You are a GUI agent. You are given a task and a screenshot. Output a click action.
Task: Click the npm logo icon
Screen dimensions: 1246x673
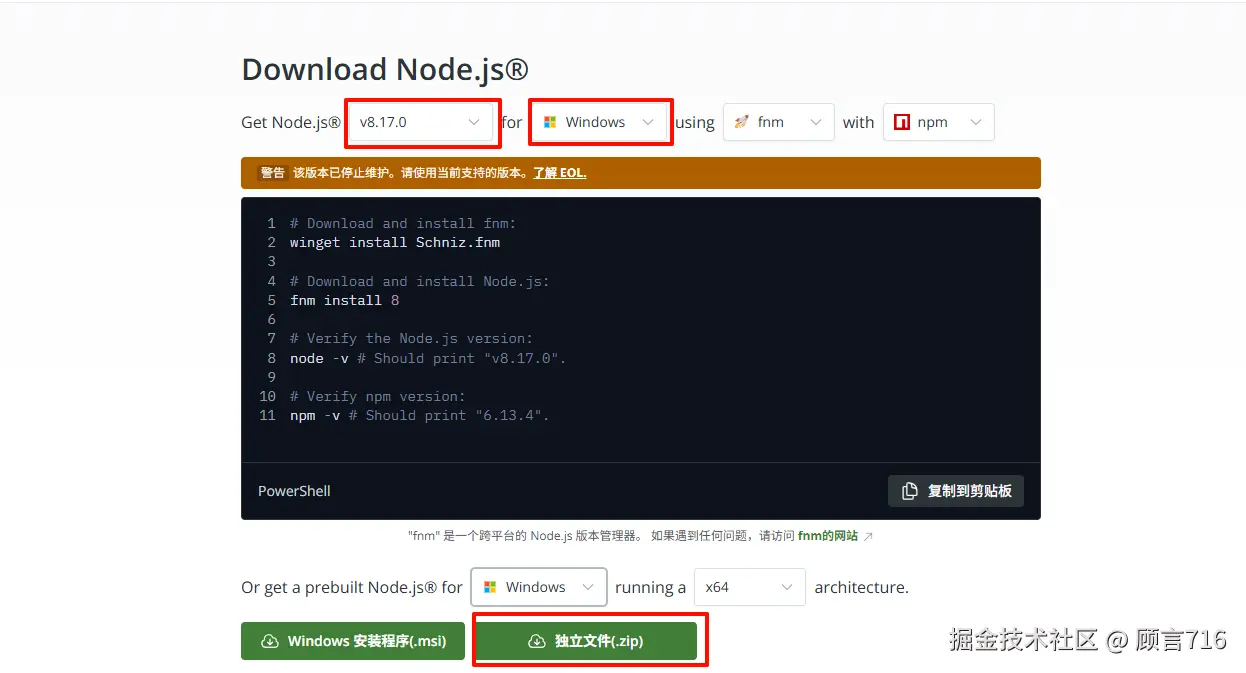pos(902,122)
